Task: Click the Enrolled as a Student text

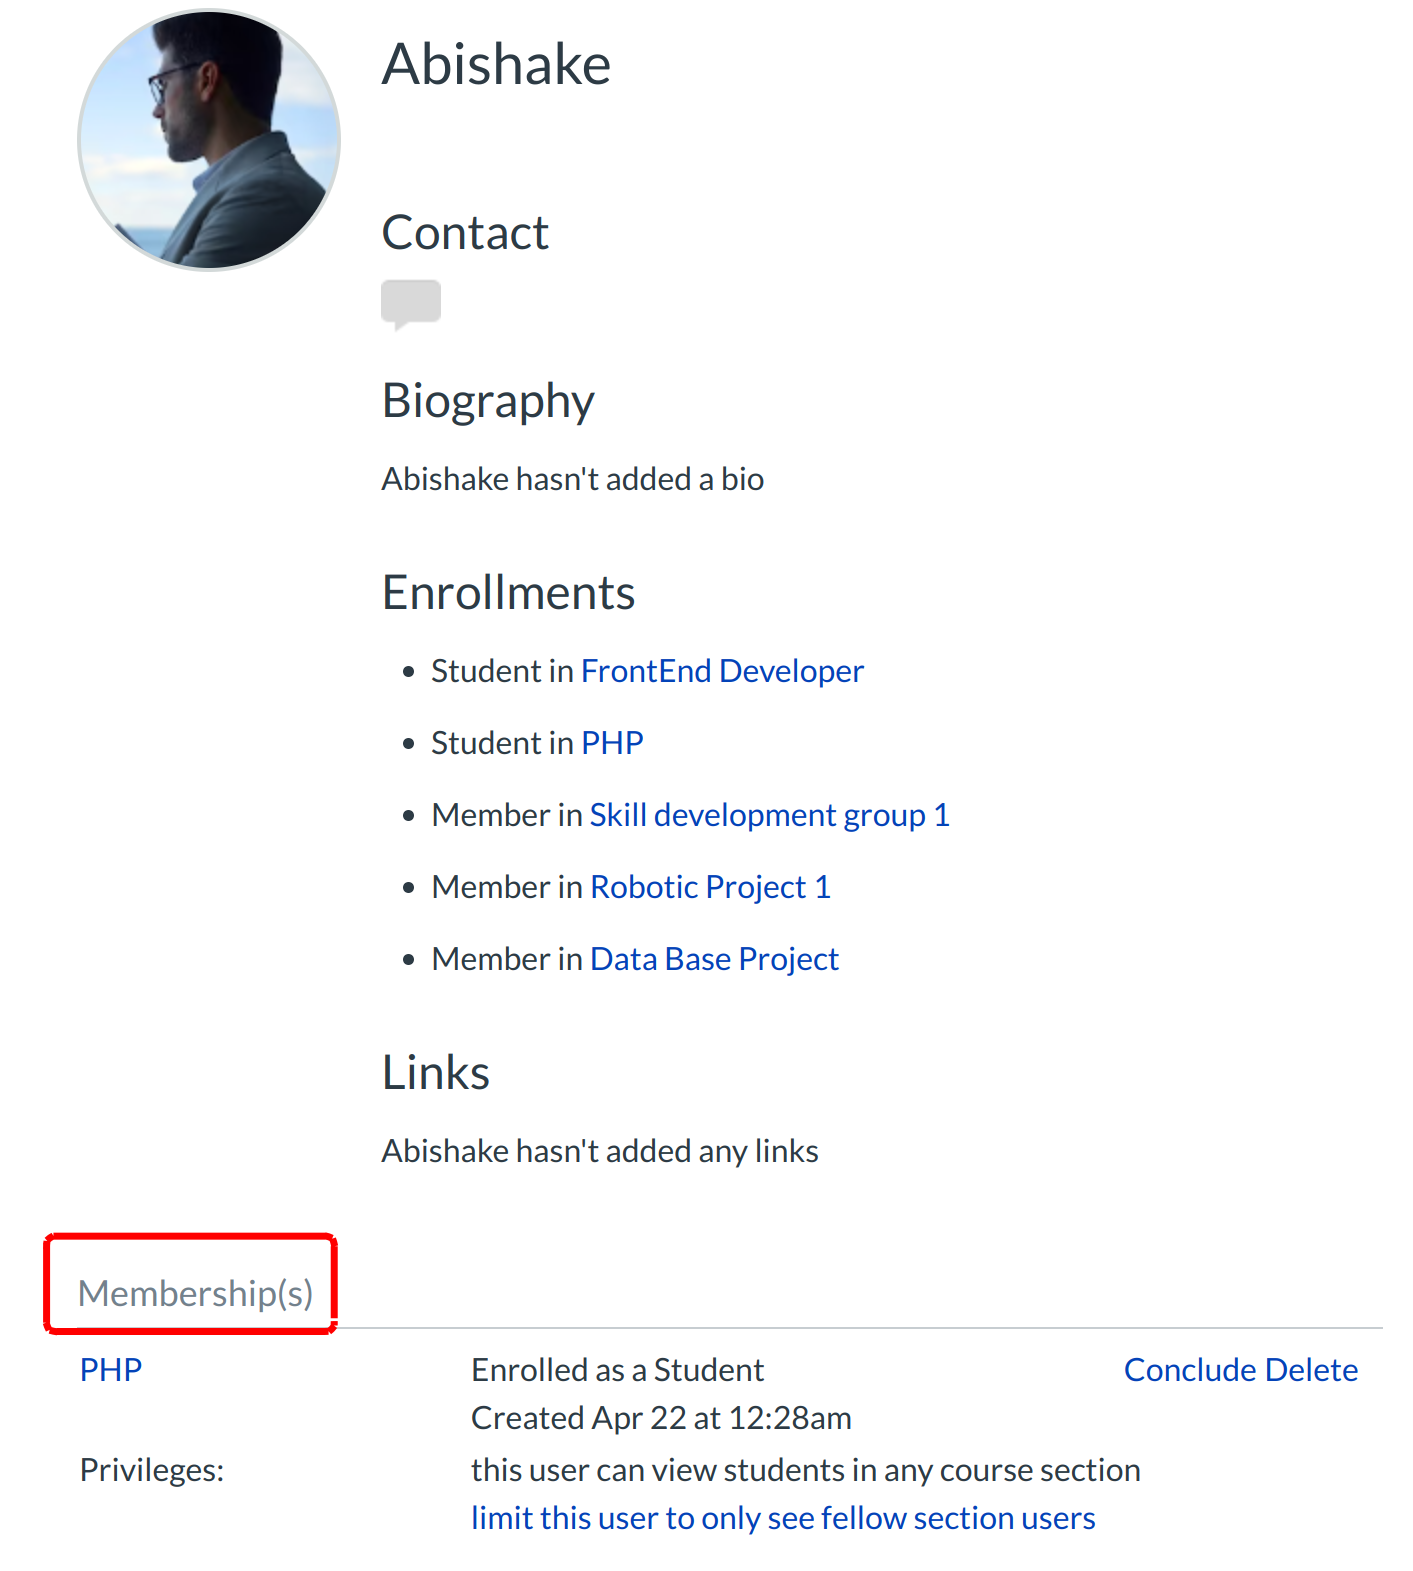Action: tap(617, 1369)
